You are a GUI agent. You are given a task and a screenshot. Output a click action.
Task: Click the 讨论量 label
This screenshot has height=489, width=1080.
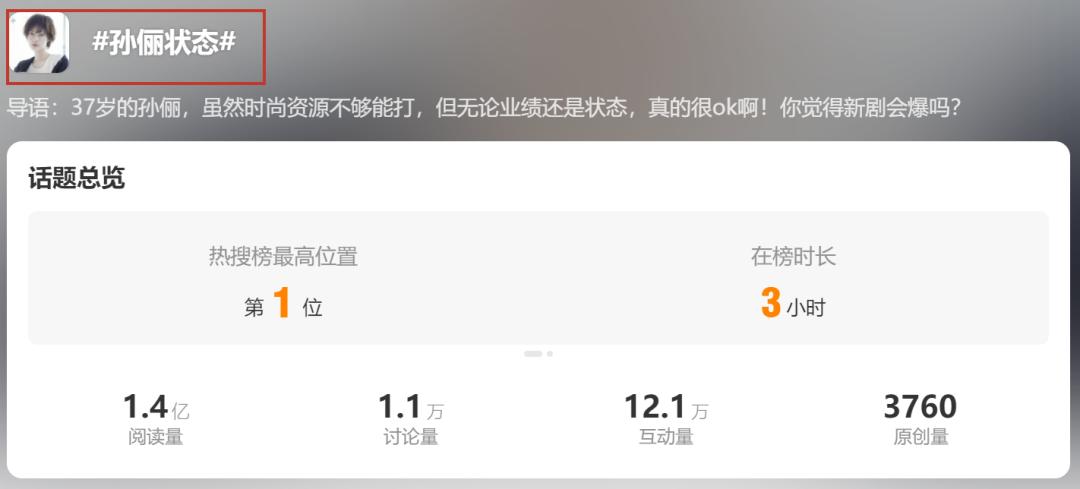[x=411, y=437]
